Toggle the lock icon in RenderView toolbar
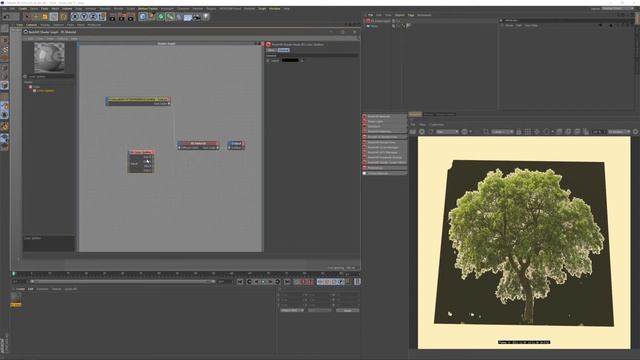 (519, 132)
